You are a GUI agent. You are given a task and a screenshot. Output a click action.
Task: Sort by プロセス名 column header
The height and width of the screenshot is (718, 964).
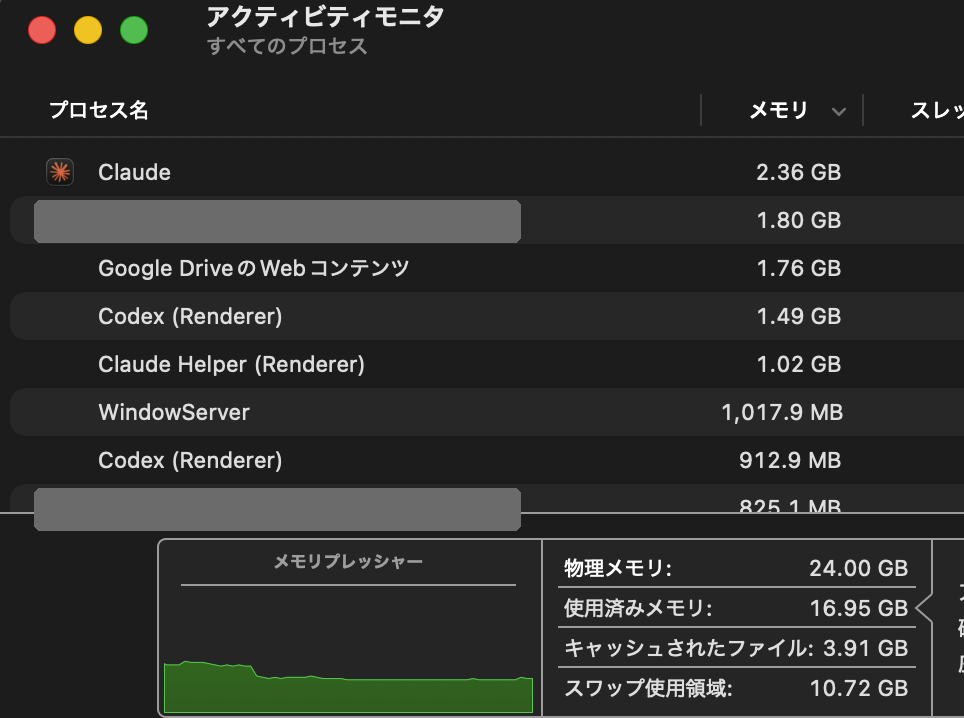point(98,110)
